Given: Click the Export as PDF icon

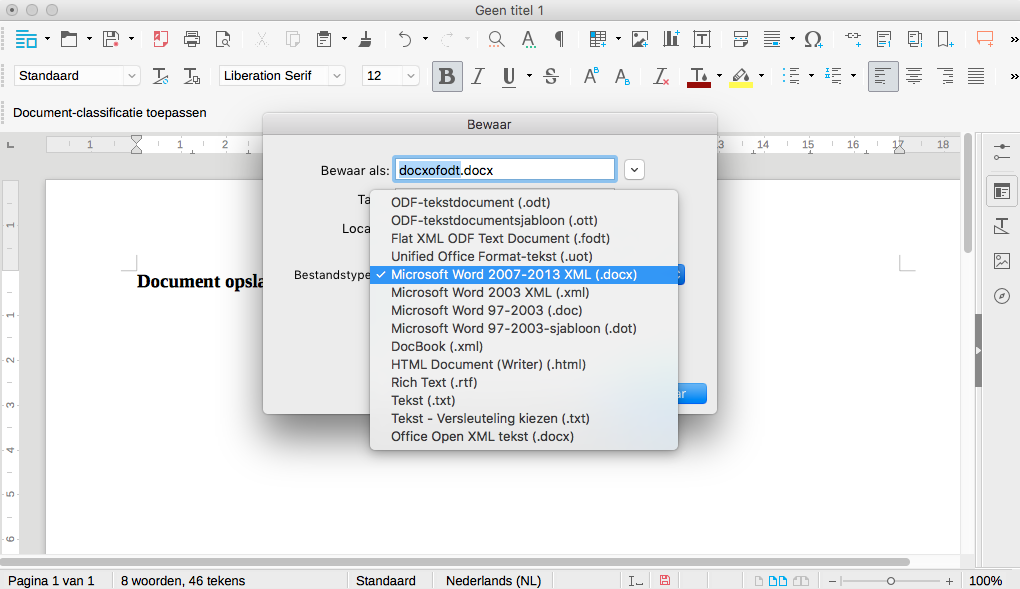Looking at the screenshot, I should click(161, 39).
